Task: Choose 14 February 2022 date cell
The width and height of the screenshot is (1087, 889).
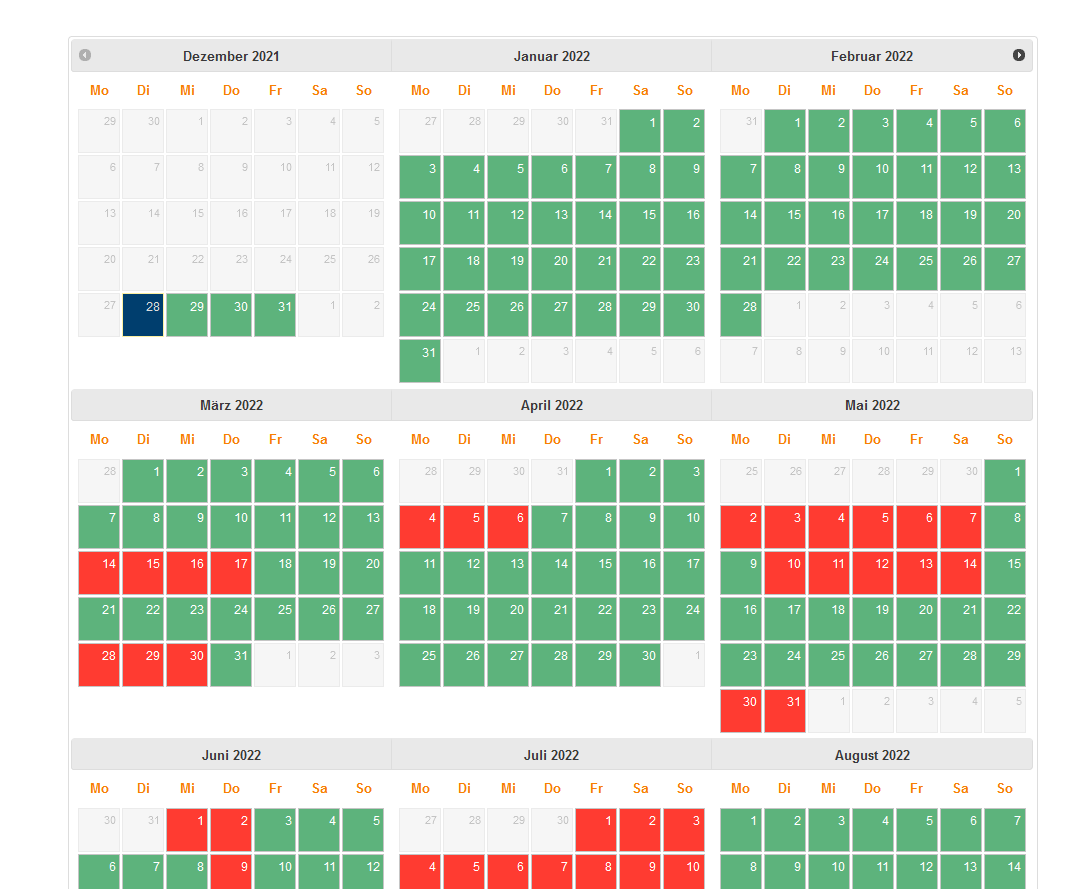Action: pyautogui.click(x=741, y=223)
